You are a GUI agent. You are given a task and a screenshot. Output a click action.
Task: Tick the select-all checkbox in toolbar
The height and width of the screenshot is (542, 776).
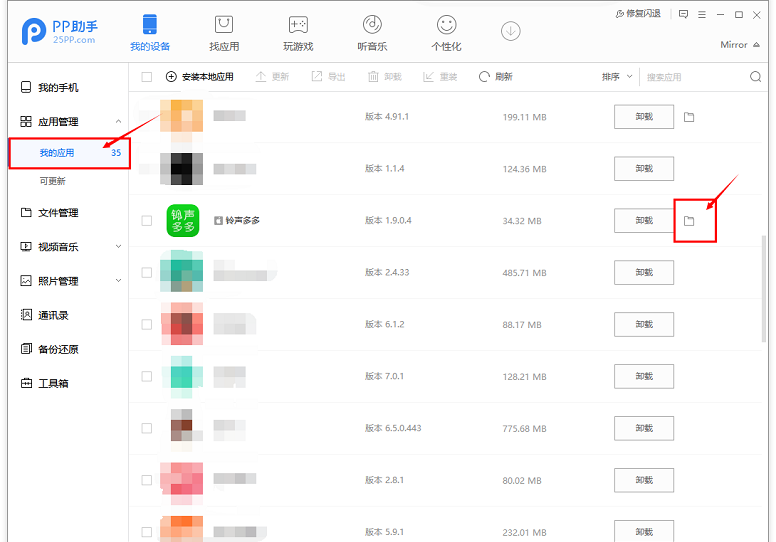click(147, 77)
